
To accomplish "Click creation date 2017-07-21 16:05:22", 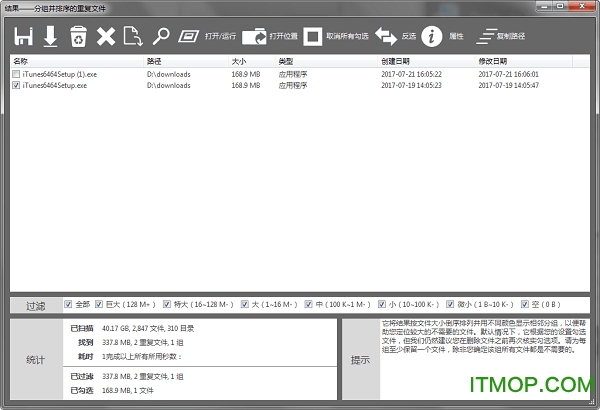I will (x=411, y=74).
